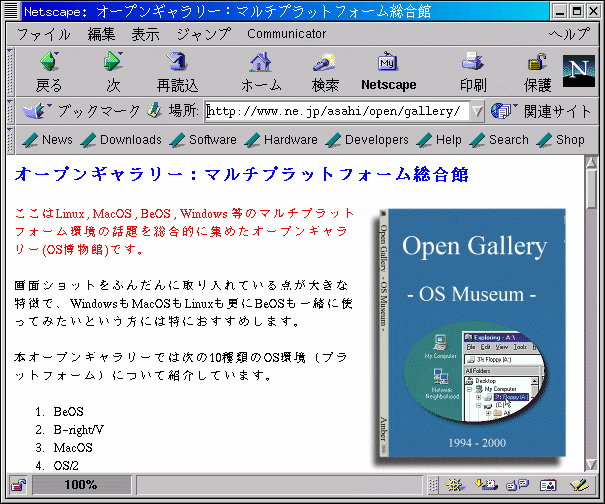Click the blue page heading オープンギャラリー
605x504 pixels.
(242, 174)
